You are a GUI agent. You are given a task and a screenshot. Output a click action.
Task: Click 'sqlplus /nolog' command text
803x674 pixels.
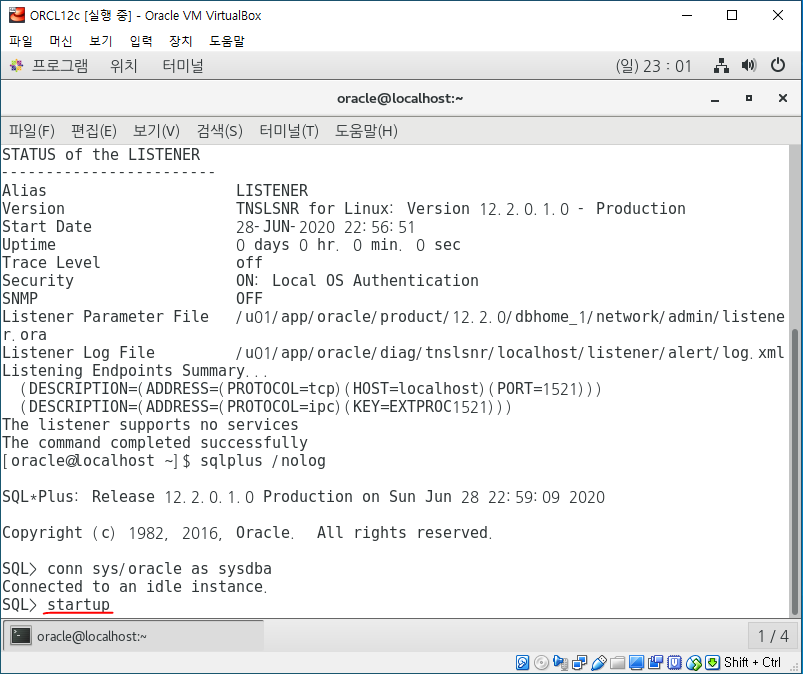(263, 460)
